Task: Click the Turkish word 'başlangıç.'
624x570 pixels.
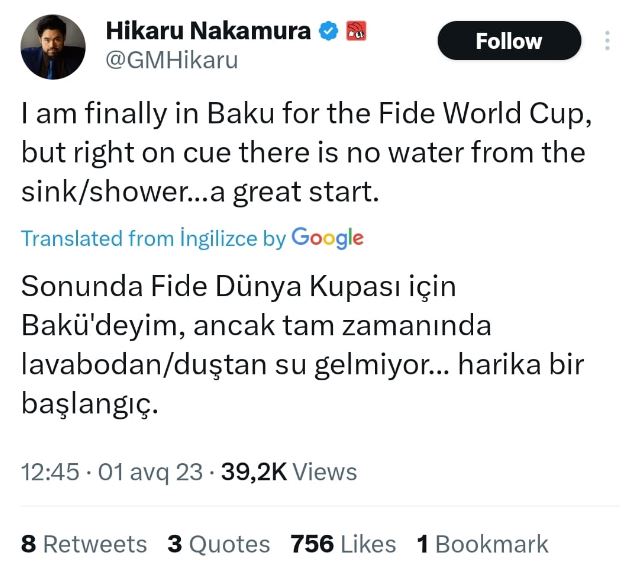Action: click(x=90, y=406)
